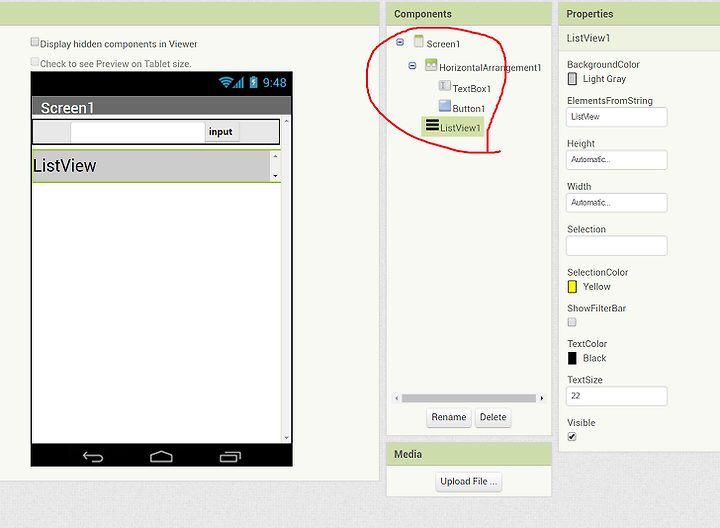Click the Components scrollbar left arrow
The height and width of the screenshot is (528, 720).
click(397, 398)
